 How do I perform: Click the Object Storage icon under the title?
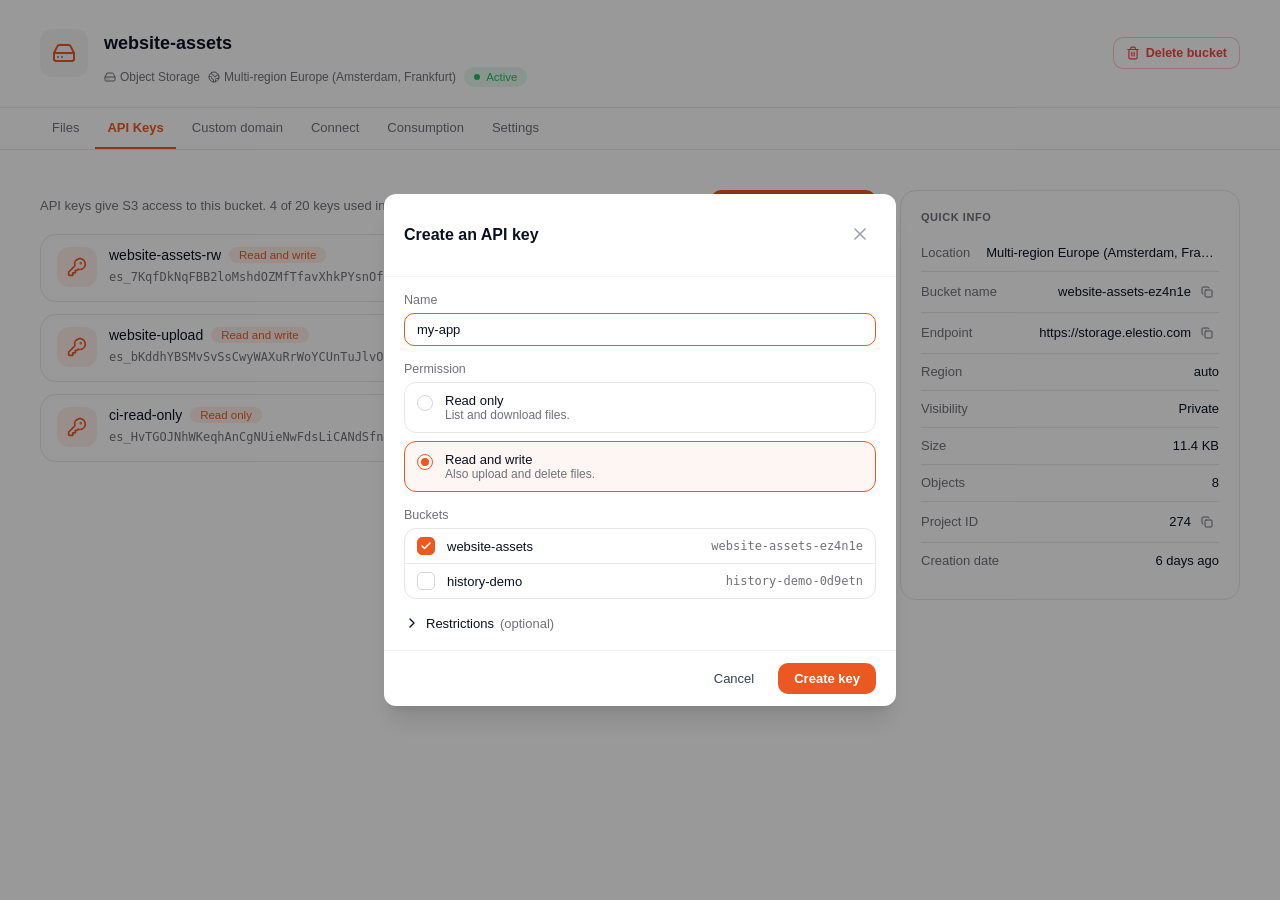(x=110, y=77)
